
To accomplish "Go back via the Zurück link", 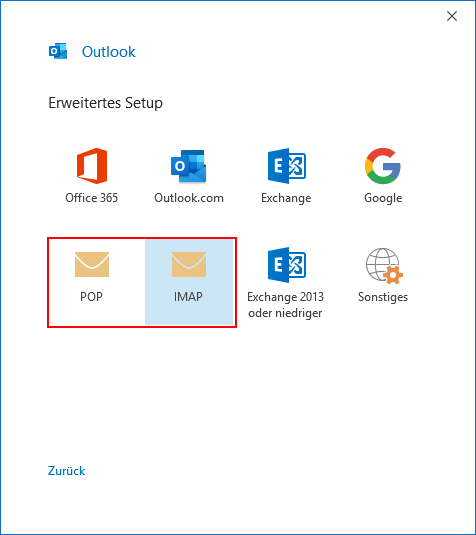I will pos(67,471).
